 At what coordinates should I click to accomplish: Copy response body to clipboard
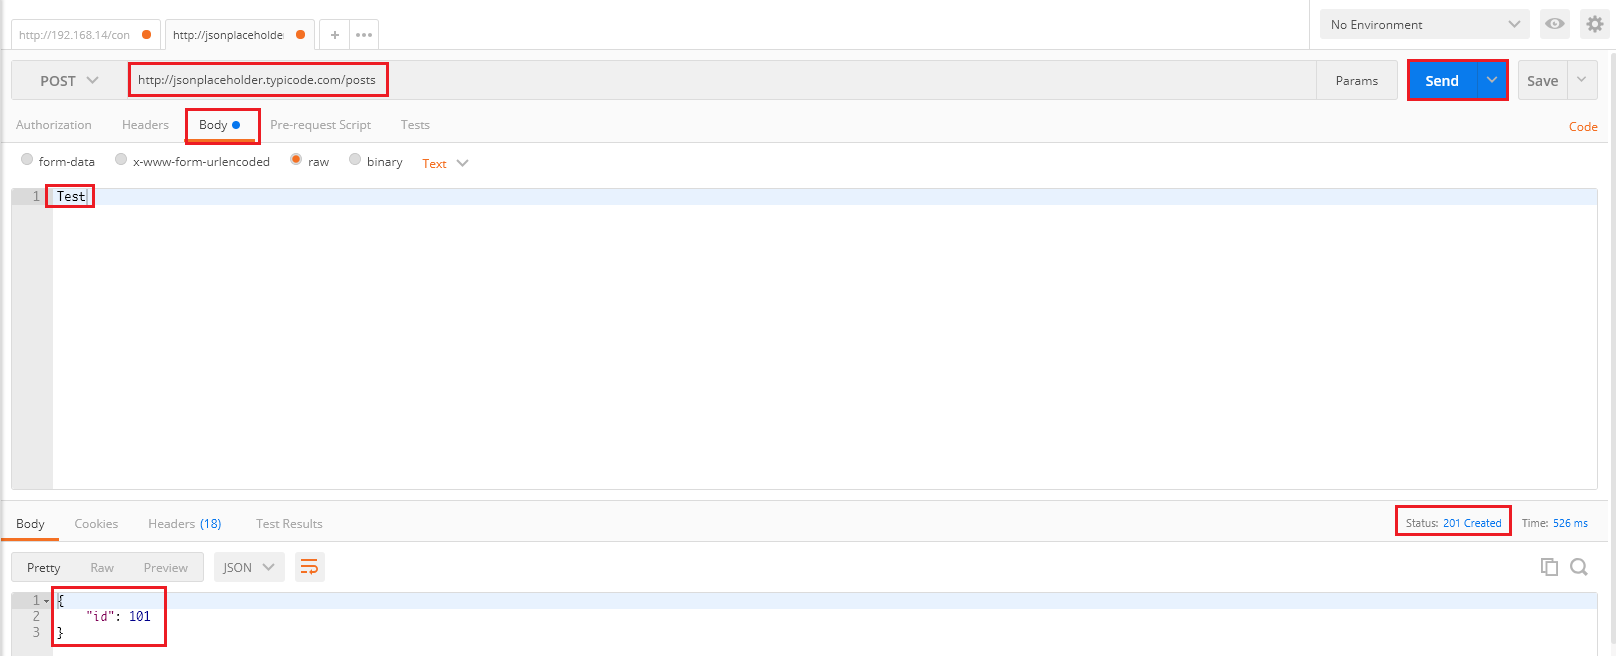pyautogui.click(x=1549, y=567)
